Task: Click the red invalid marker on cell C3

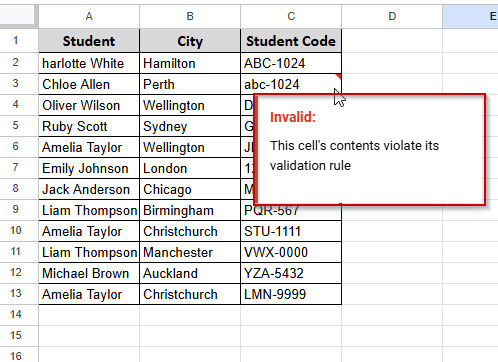Action: pos(338,77)
